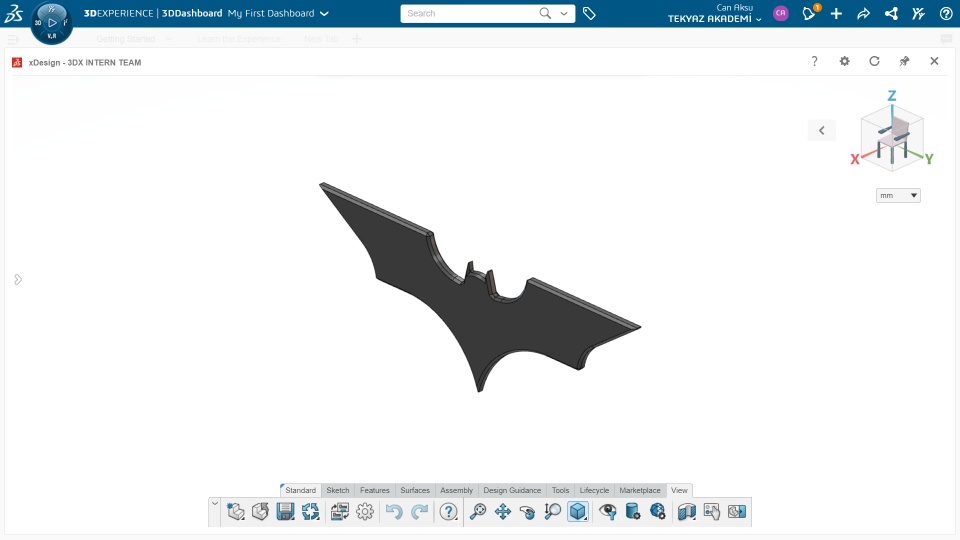This screenshot has width=960, height=540.
Task: Open the tools crossed icon in top bar
Action: 918,13
